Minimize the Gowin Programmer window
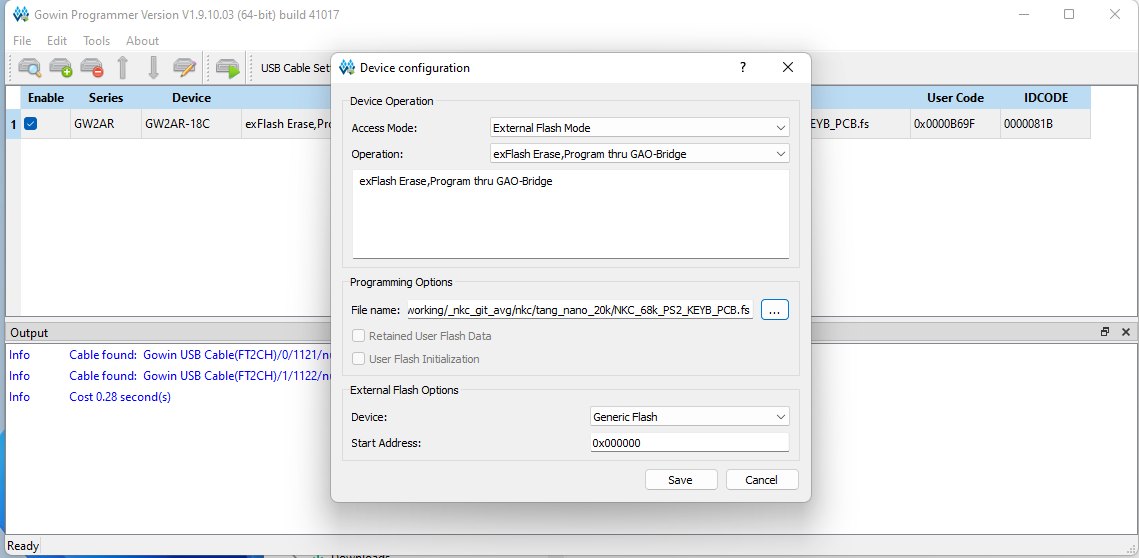The image size is (1139, 558). pyautogui.click(x=1024, y=15)
